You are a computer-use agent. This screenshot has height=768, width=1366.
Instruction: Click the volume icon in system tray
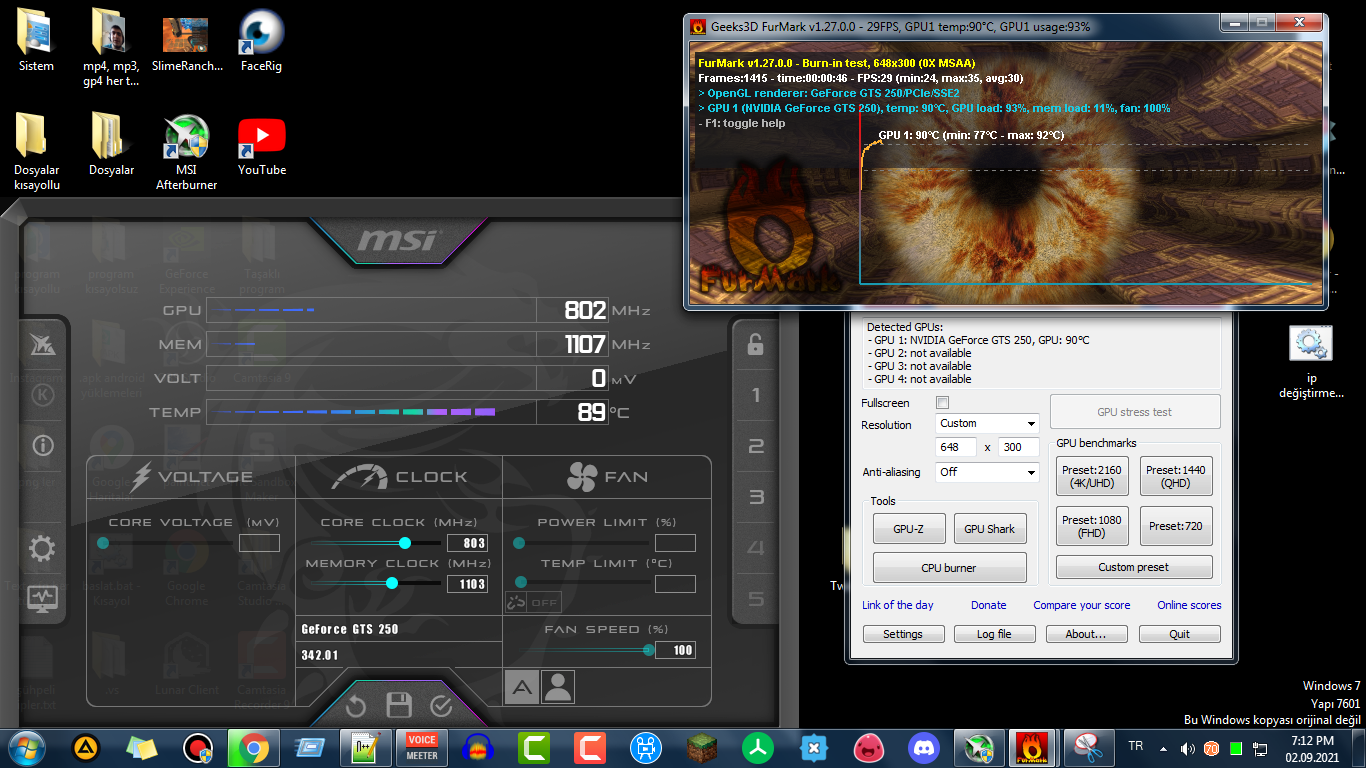1187,748
